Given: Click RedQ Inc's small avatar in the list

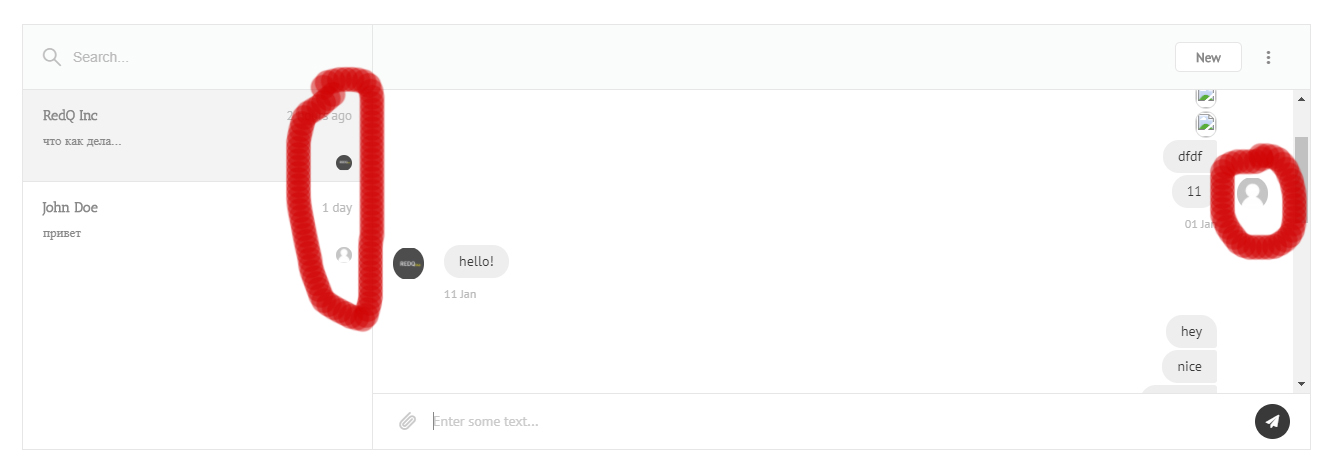Looking at the screenshot, I should (344, 162).
